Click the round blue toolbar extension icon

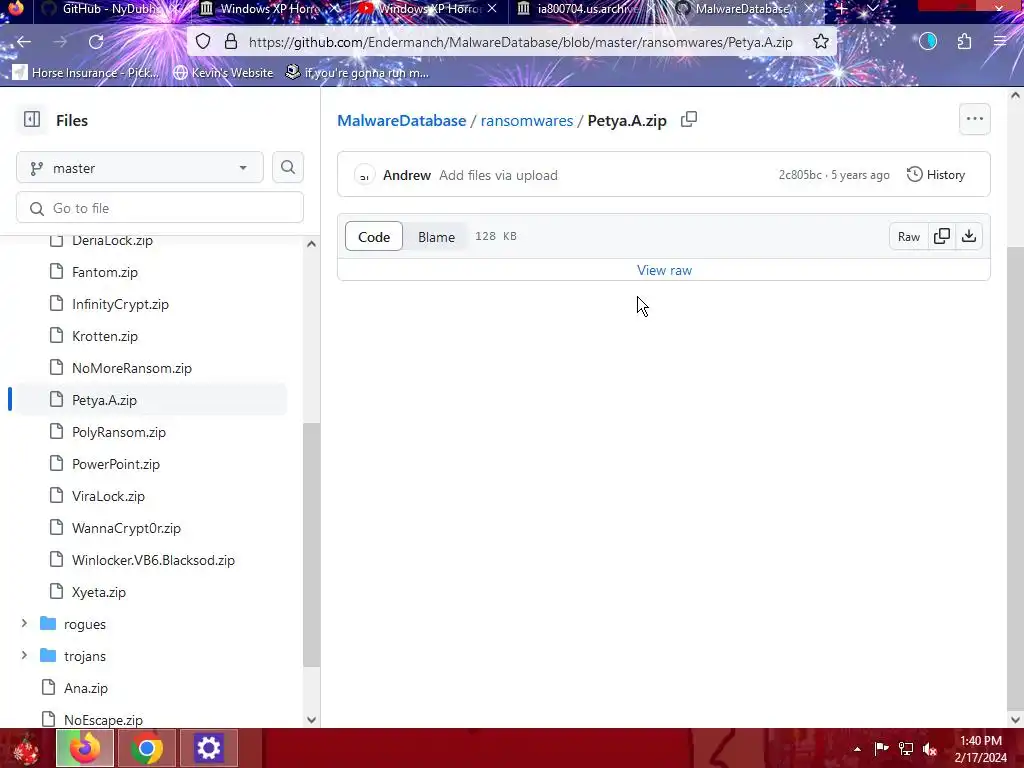pos(928,42)
